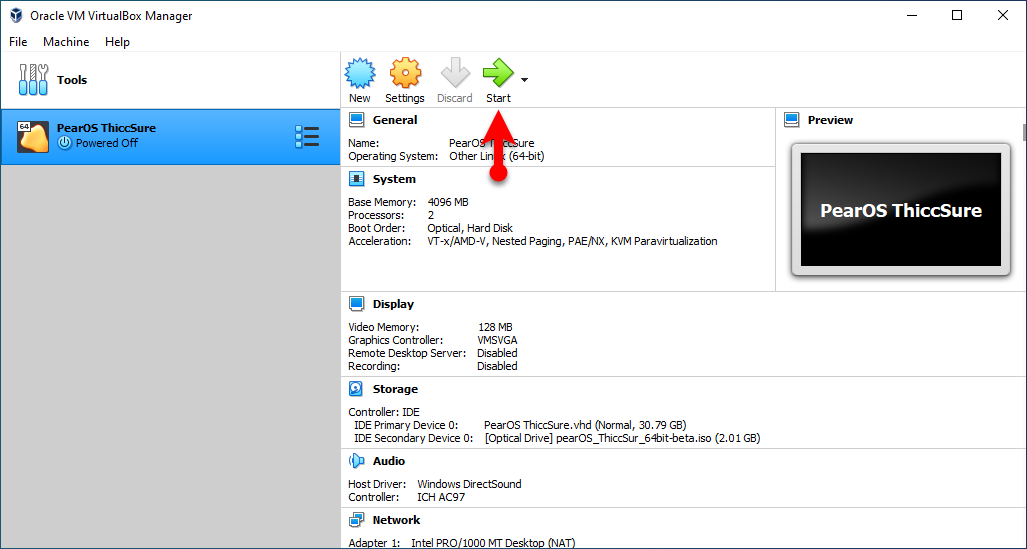Open the Audio settings heading link
Screen dimensions: 1027x549
coord(389,461)
